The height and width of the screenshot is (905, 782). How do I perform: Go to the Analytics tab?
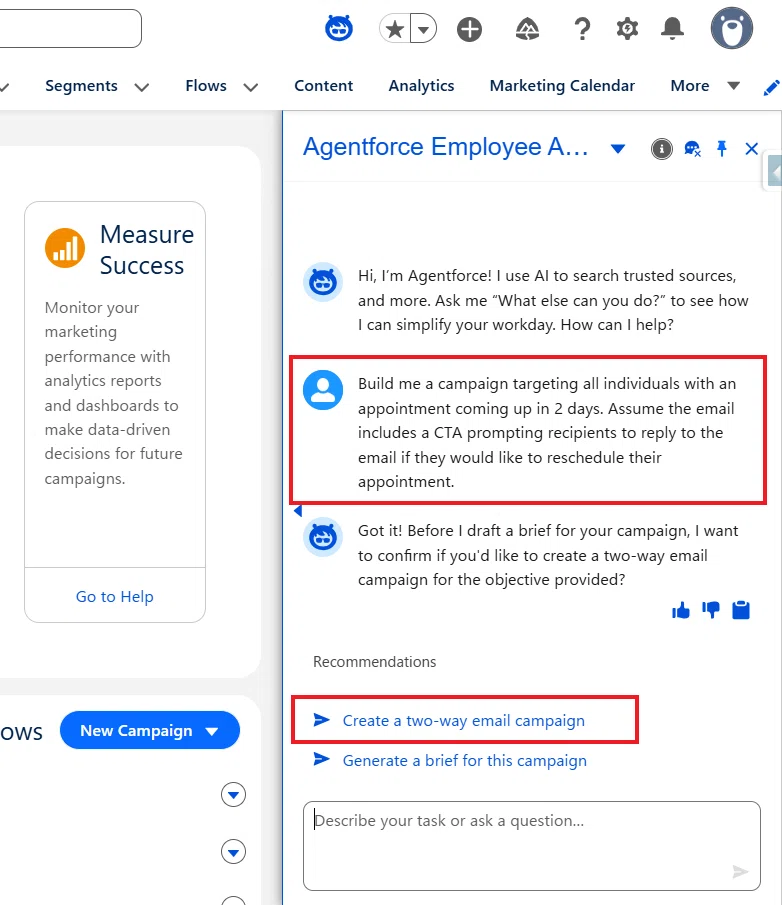pyautogui.click(x=421, y=85)
